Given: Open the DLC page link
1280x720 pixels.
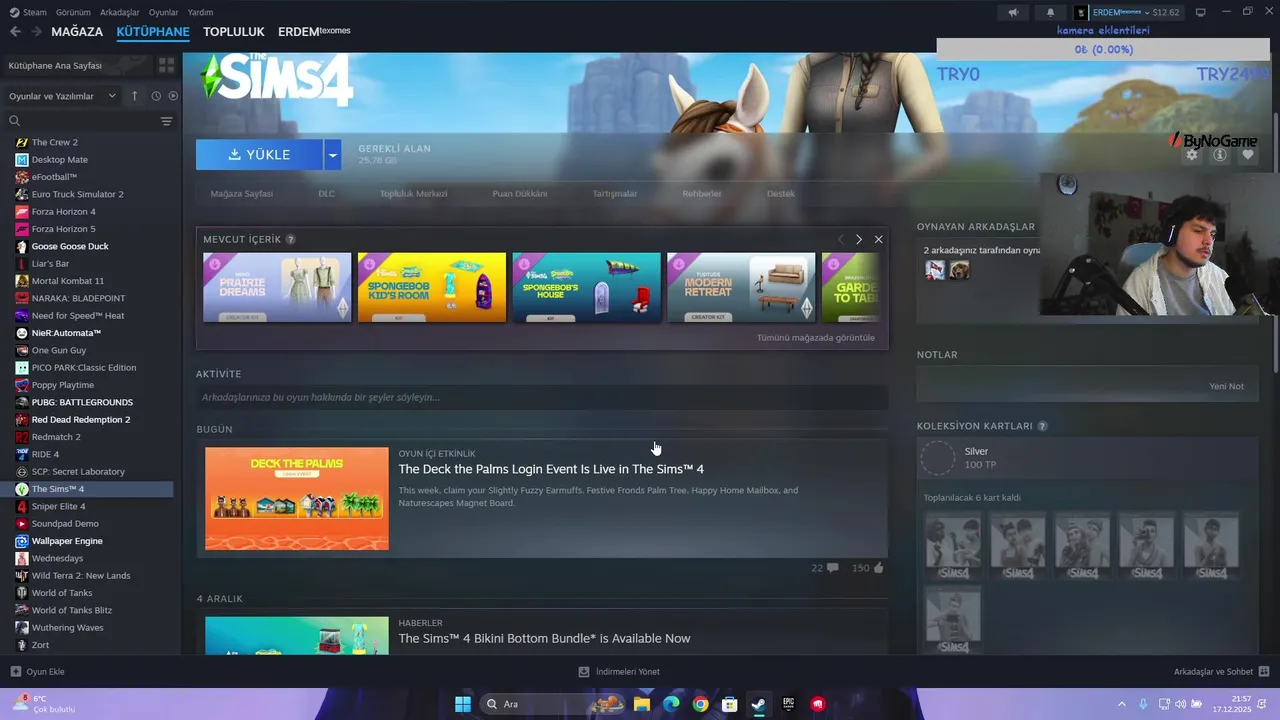Looking at the screenshot, I should click(326, 194).
